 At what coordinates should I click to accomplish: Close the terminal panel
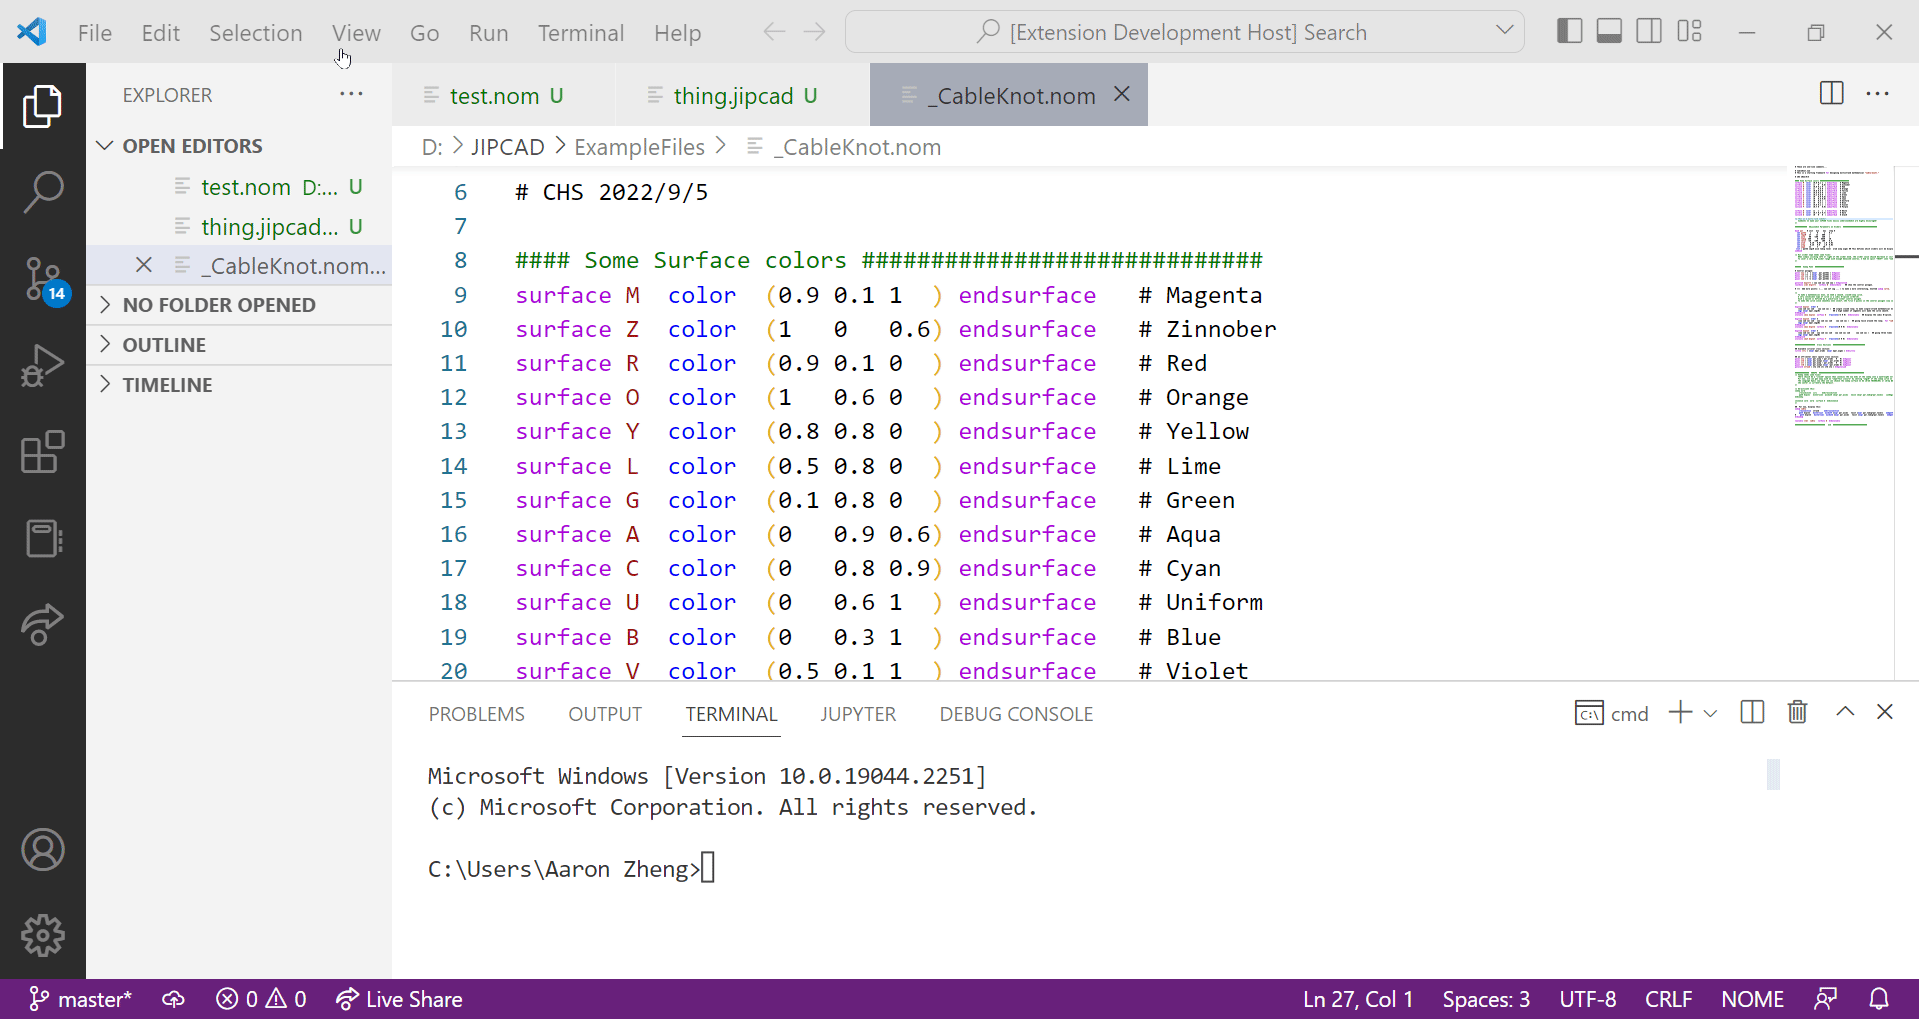1885,712
